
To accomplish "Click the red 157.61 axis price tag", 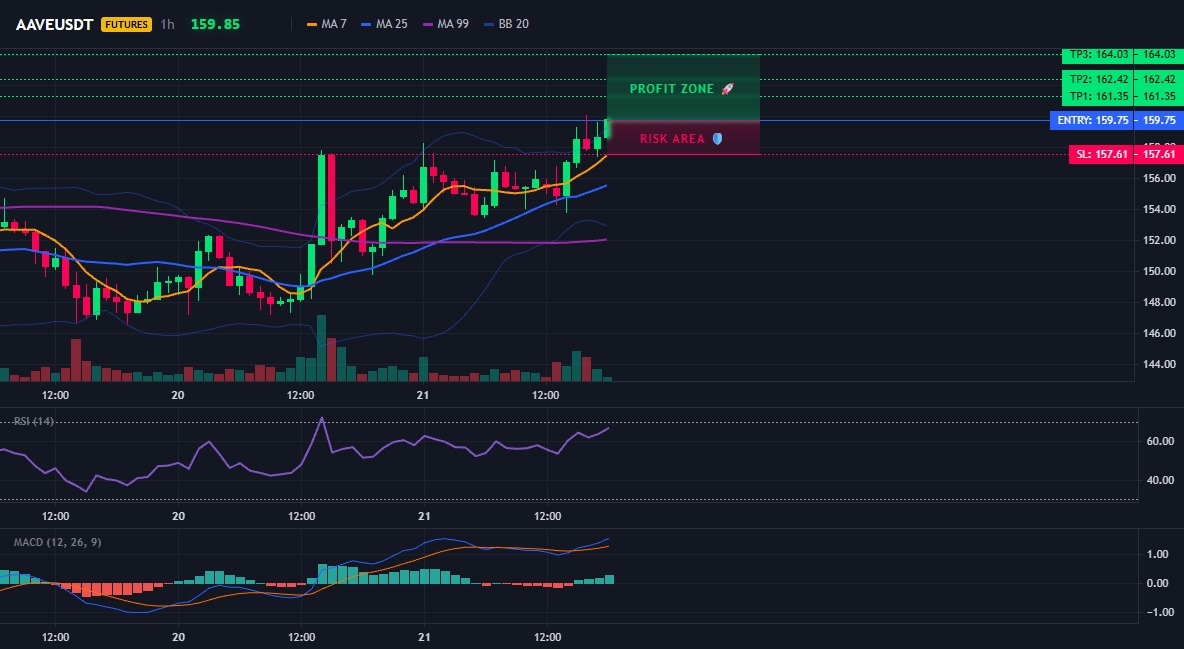I will coord(1159,154).
